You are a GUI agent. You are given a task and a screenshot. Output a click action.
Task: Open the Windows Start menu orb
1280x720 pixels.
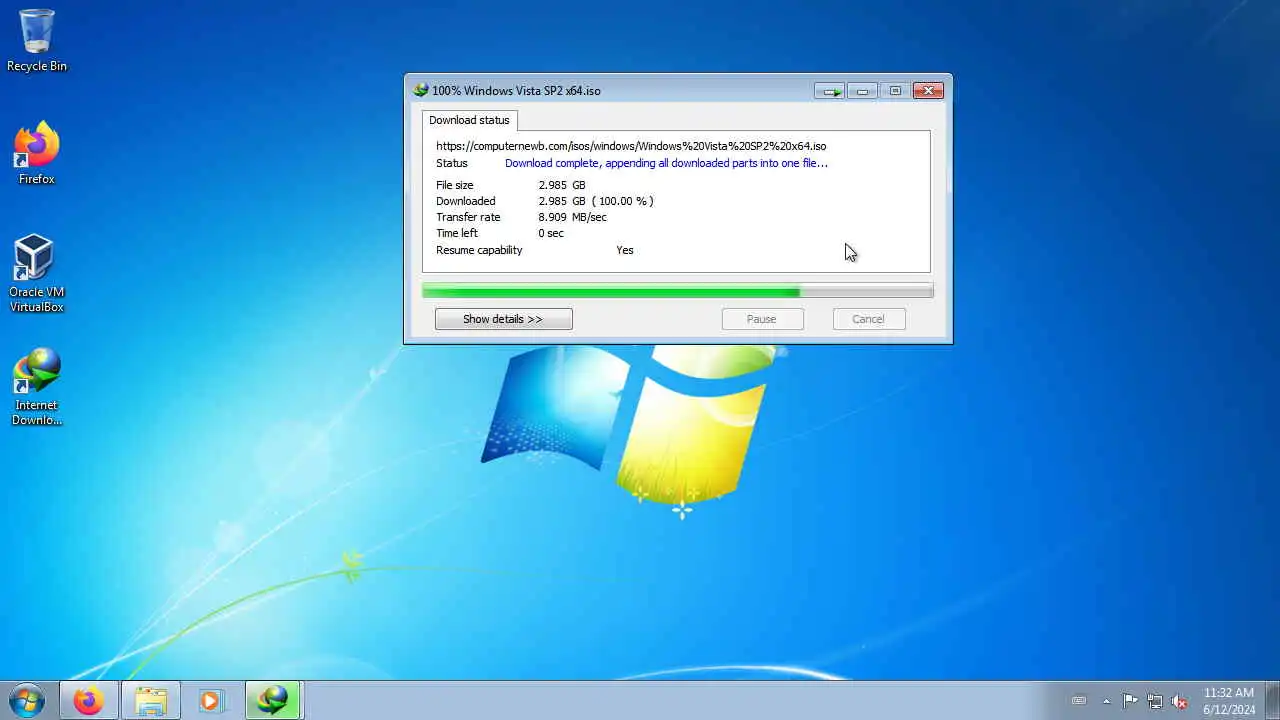click(x=27, y=700)
